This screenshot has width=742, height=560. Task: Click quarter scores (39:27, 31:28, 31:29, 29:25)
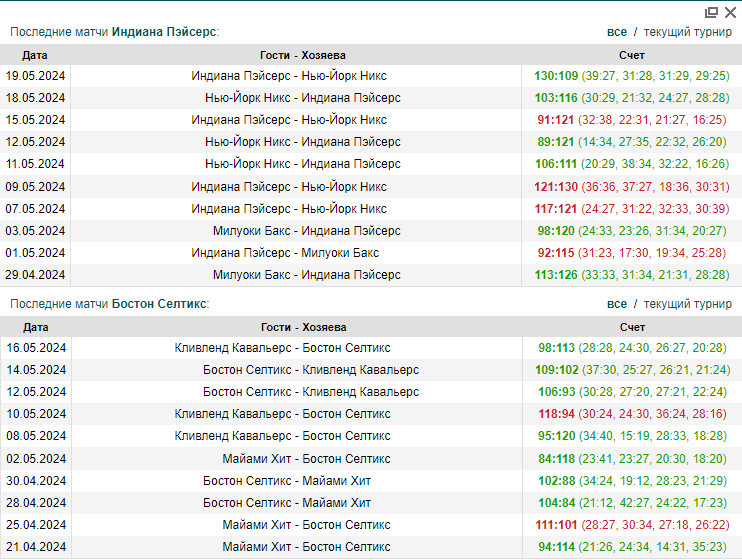pyautogui.click(x=655, y=76)
